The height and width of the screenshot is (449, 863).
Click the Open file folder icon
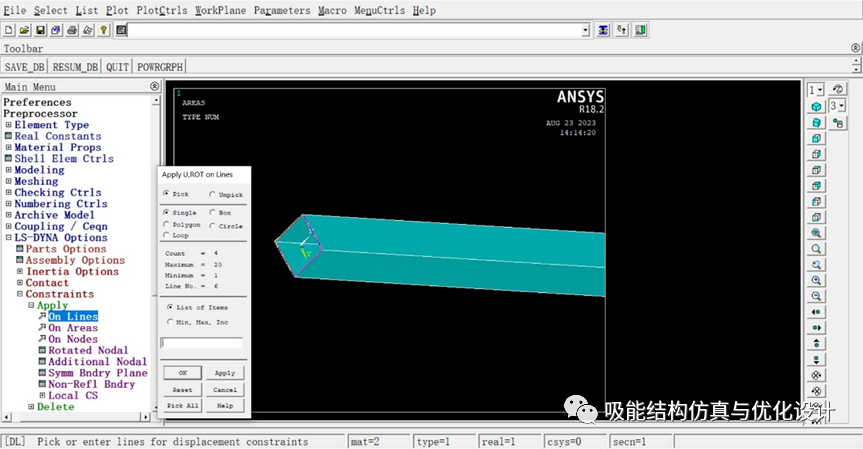point(25,30)
